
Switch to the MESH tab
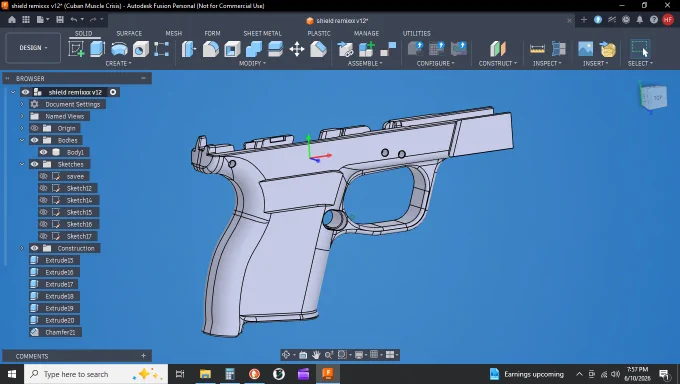(x=173, y=33)
